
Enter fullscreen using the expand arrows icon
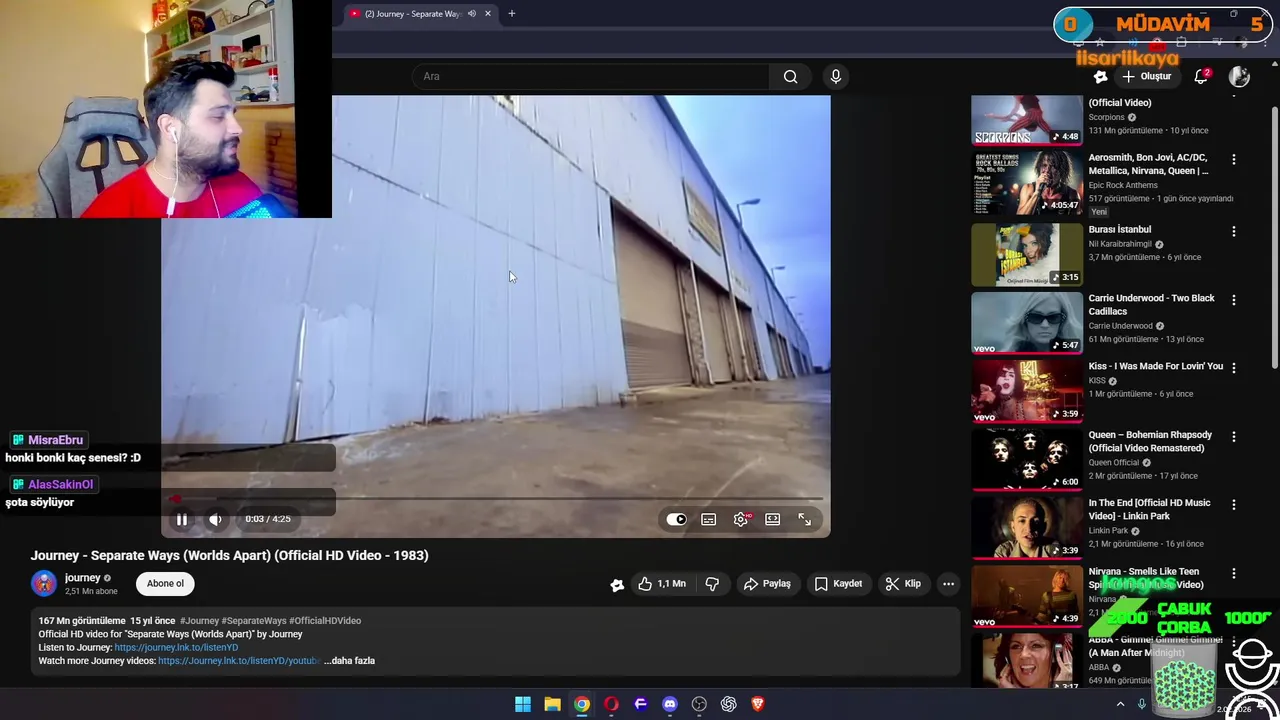[805, 519]
